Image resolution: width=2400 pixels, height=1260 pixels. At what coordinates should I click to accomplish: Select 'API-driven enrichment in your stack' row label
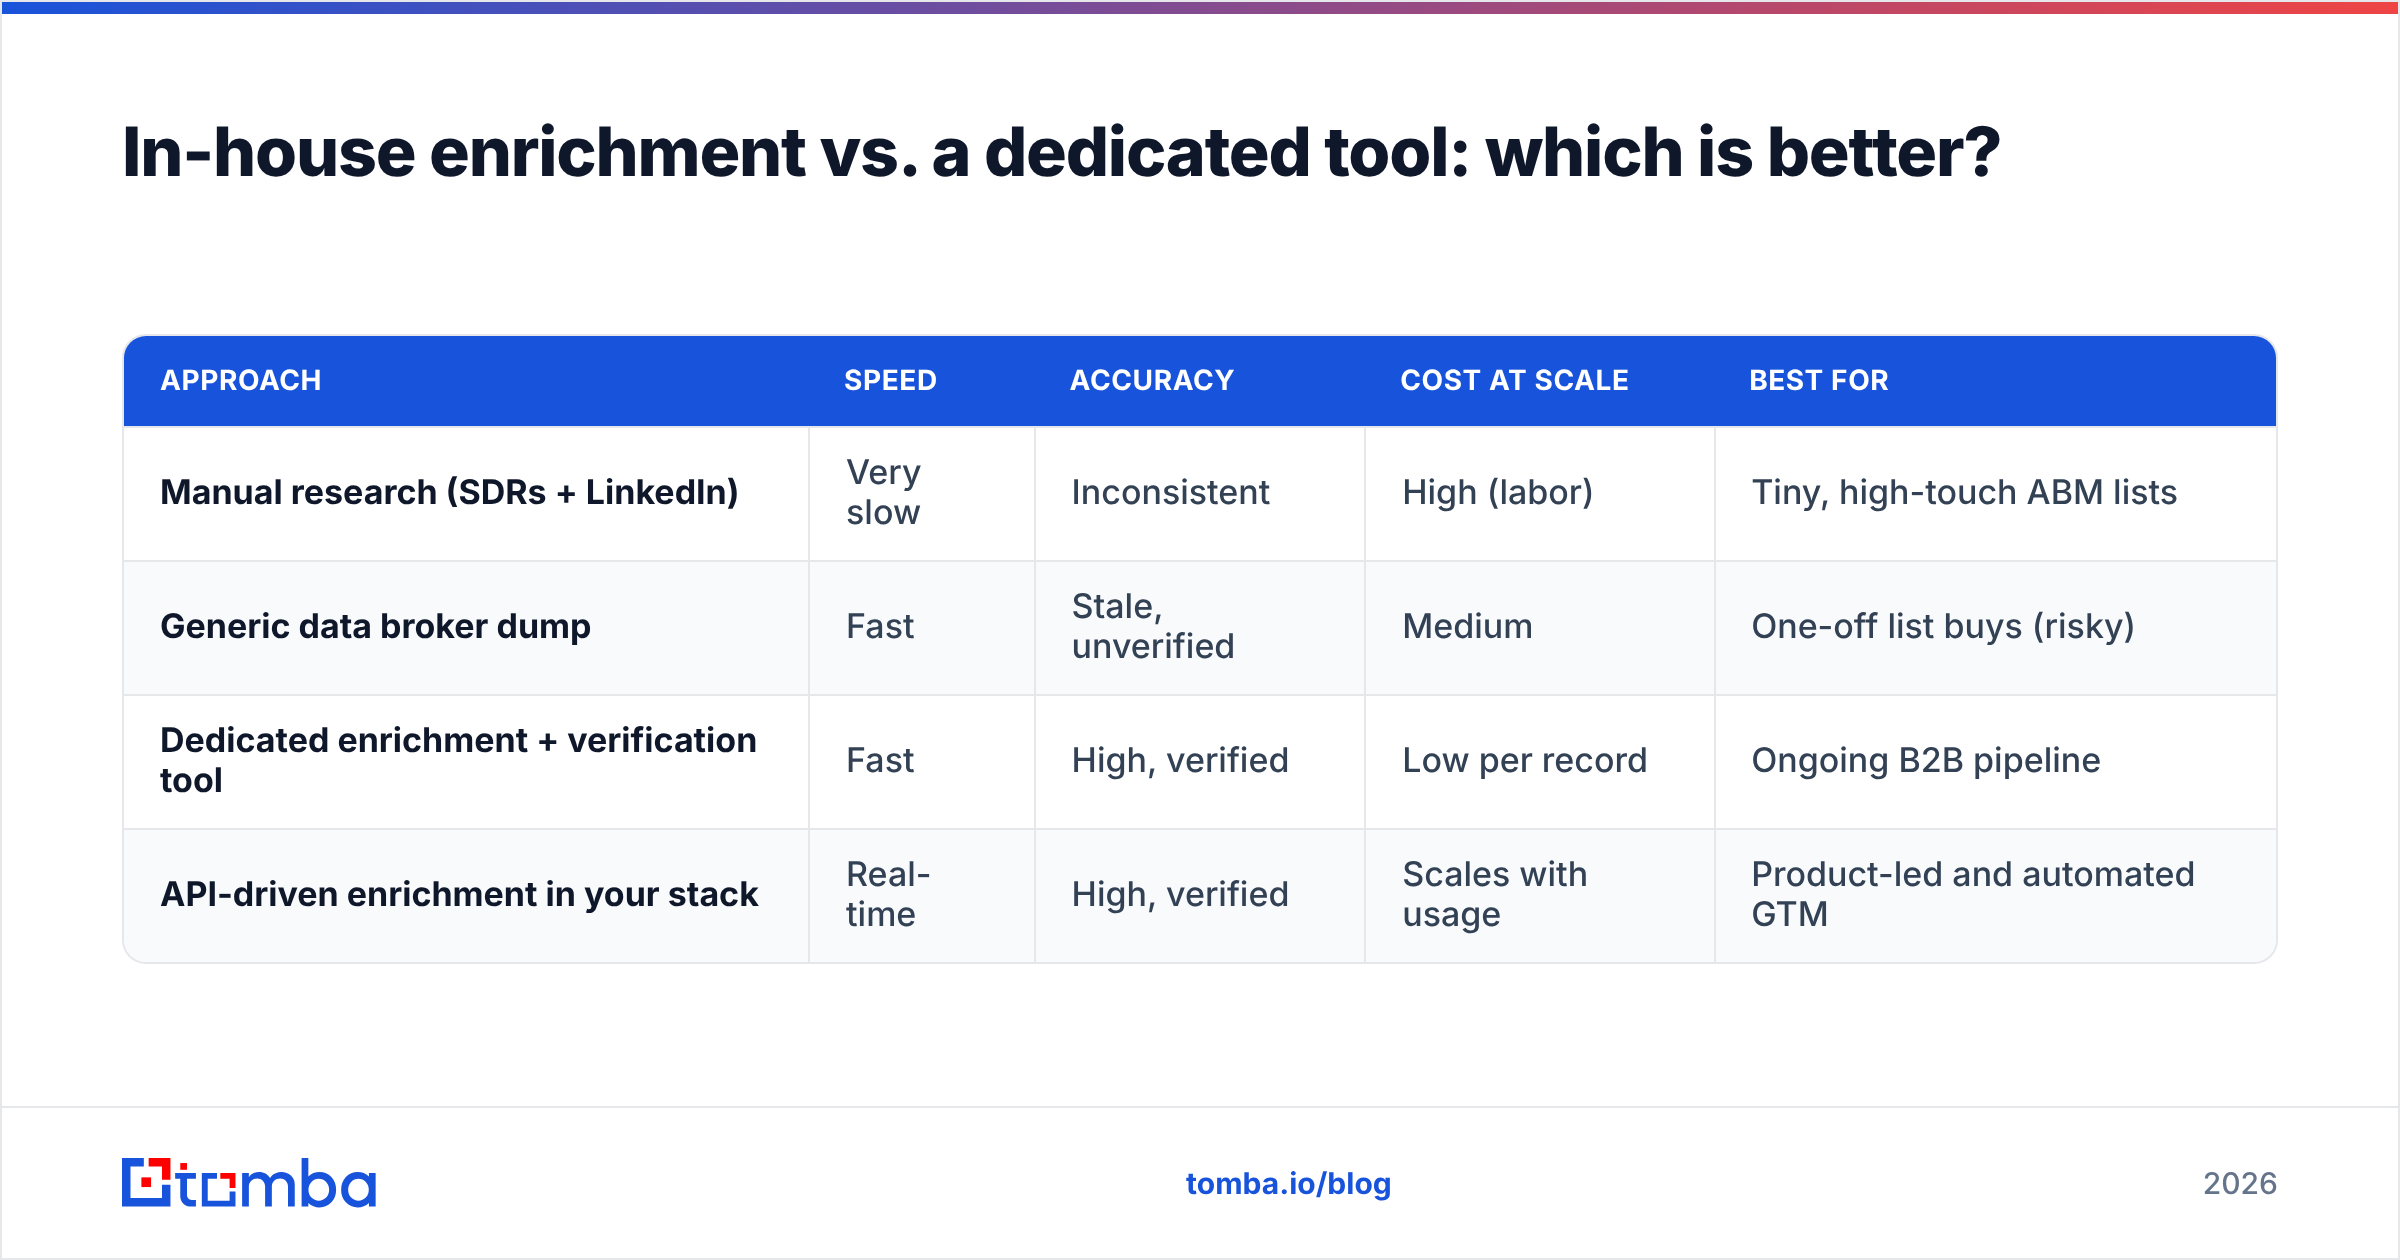[459, 894]
